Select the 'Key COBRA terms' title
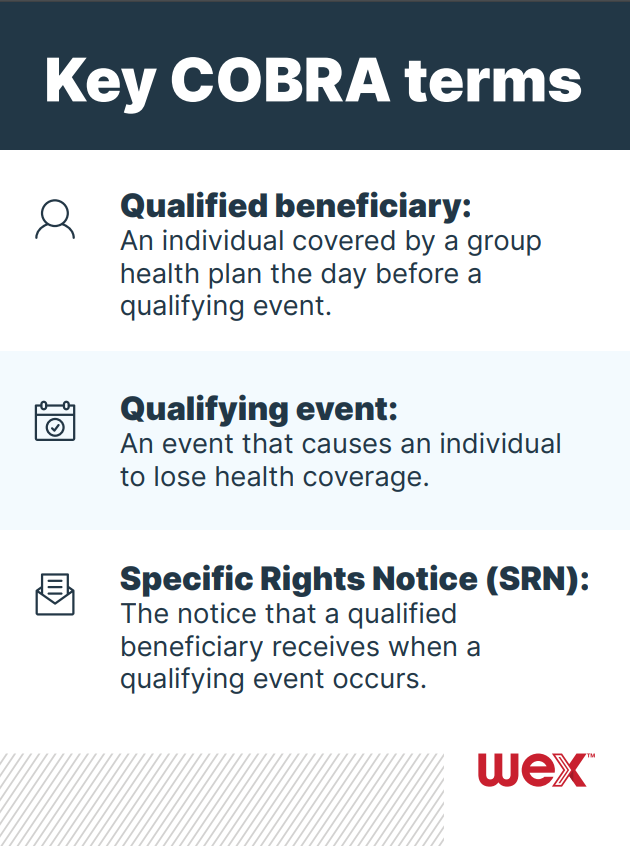The height and width of the screenshot is (846, 630). 313,81
